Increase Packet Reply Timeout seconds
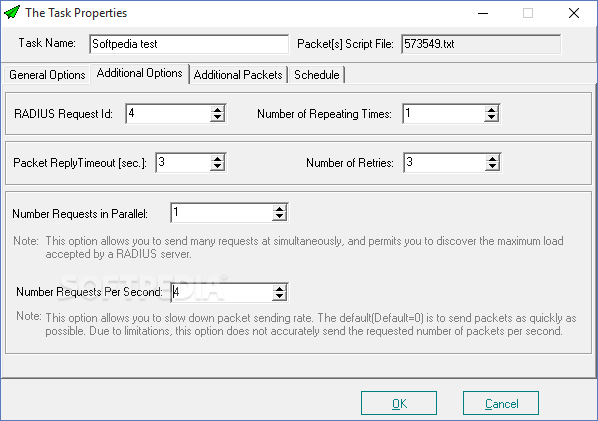This screenshot has width=598, height=421. click(217, 158)
